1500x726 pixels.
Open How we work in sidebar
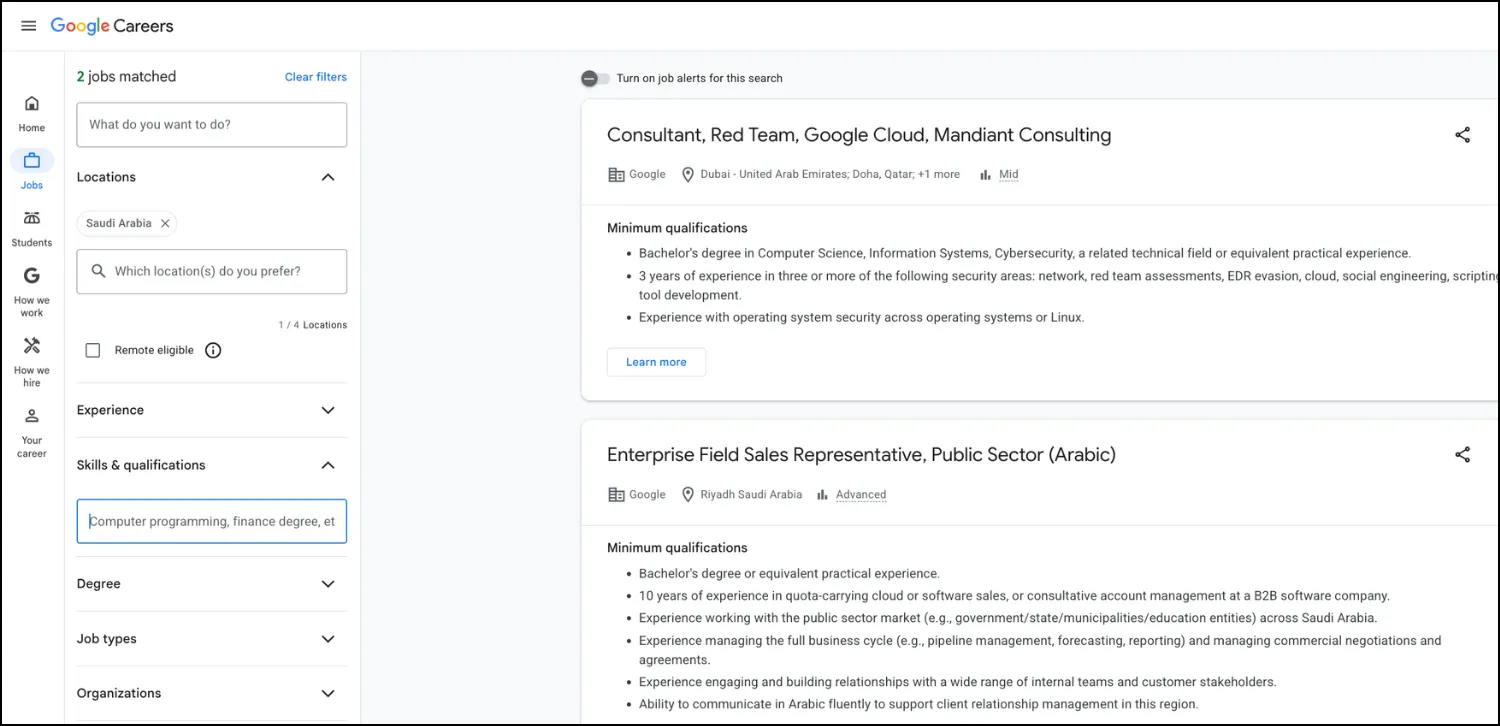(x=32, y=292)
